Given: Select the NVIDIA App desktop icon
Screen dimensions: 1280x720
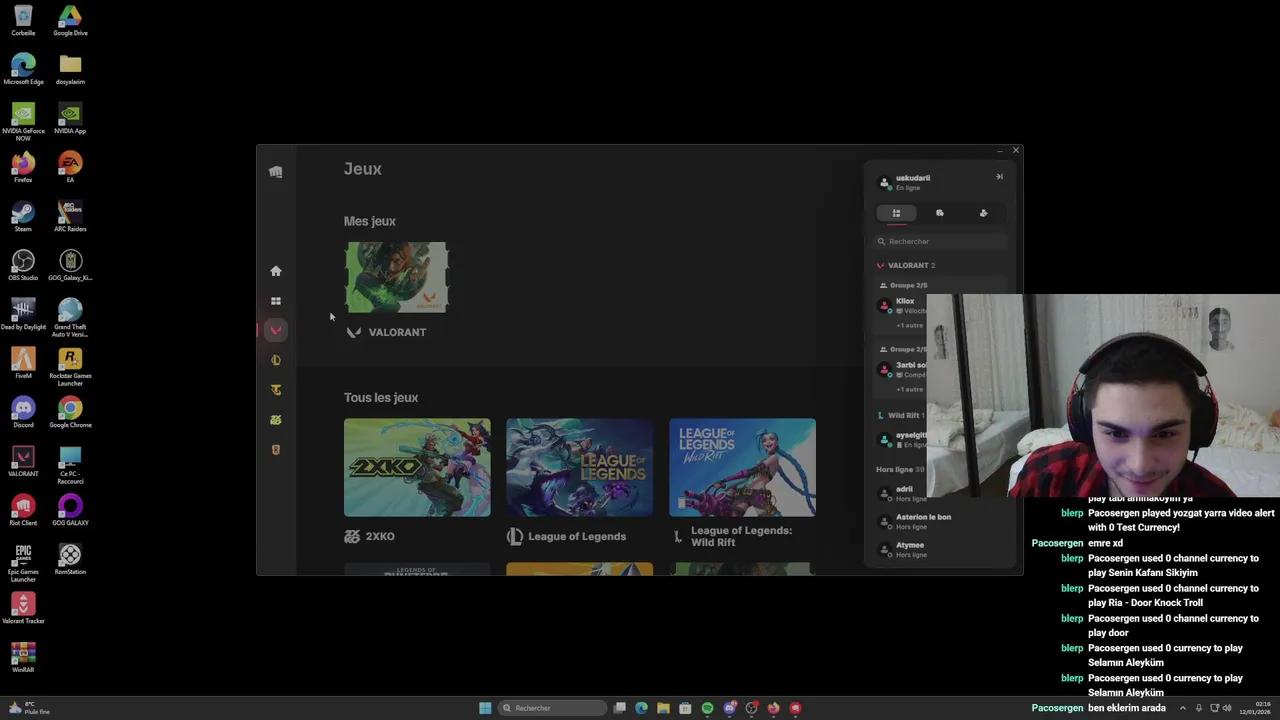Looking at the screenshot, I should click(x=70, y=119).
